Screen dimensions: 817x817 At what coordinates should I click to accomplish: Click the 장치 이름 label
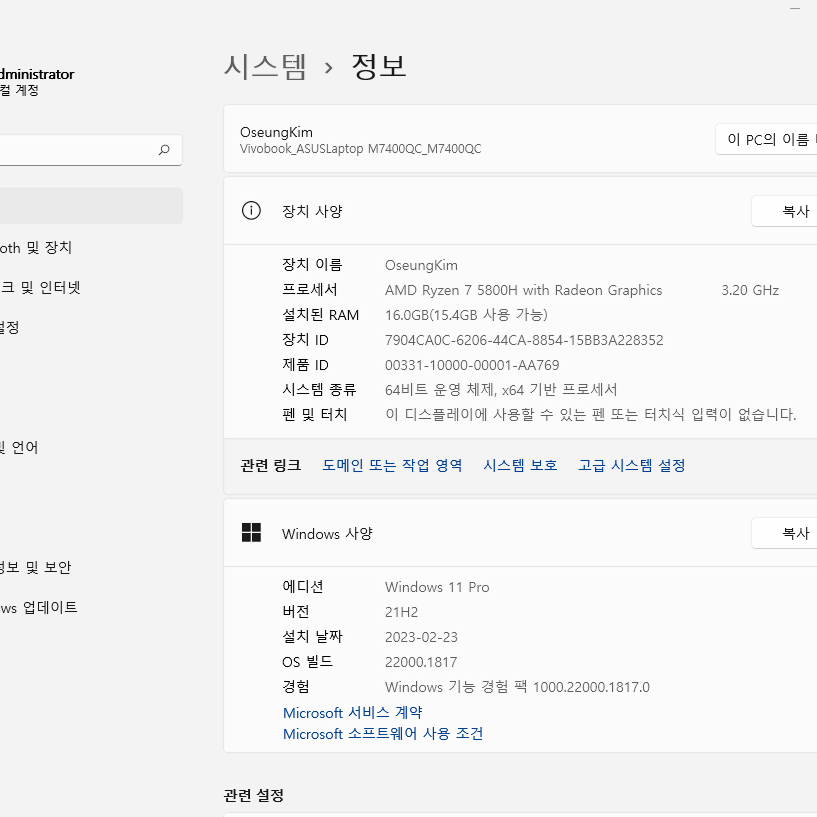click(312, 264)
